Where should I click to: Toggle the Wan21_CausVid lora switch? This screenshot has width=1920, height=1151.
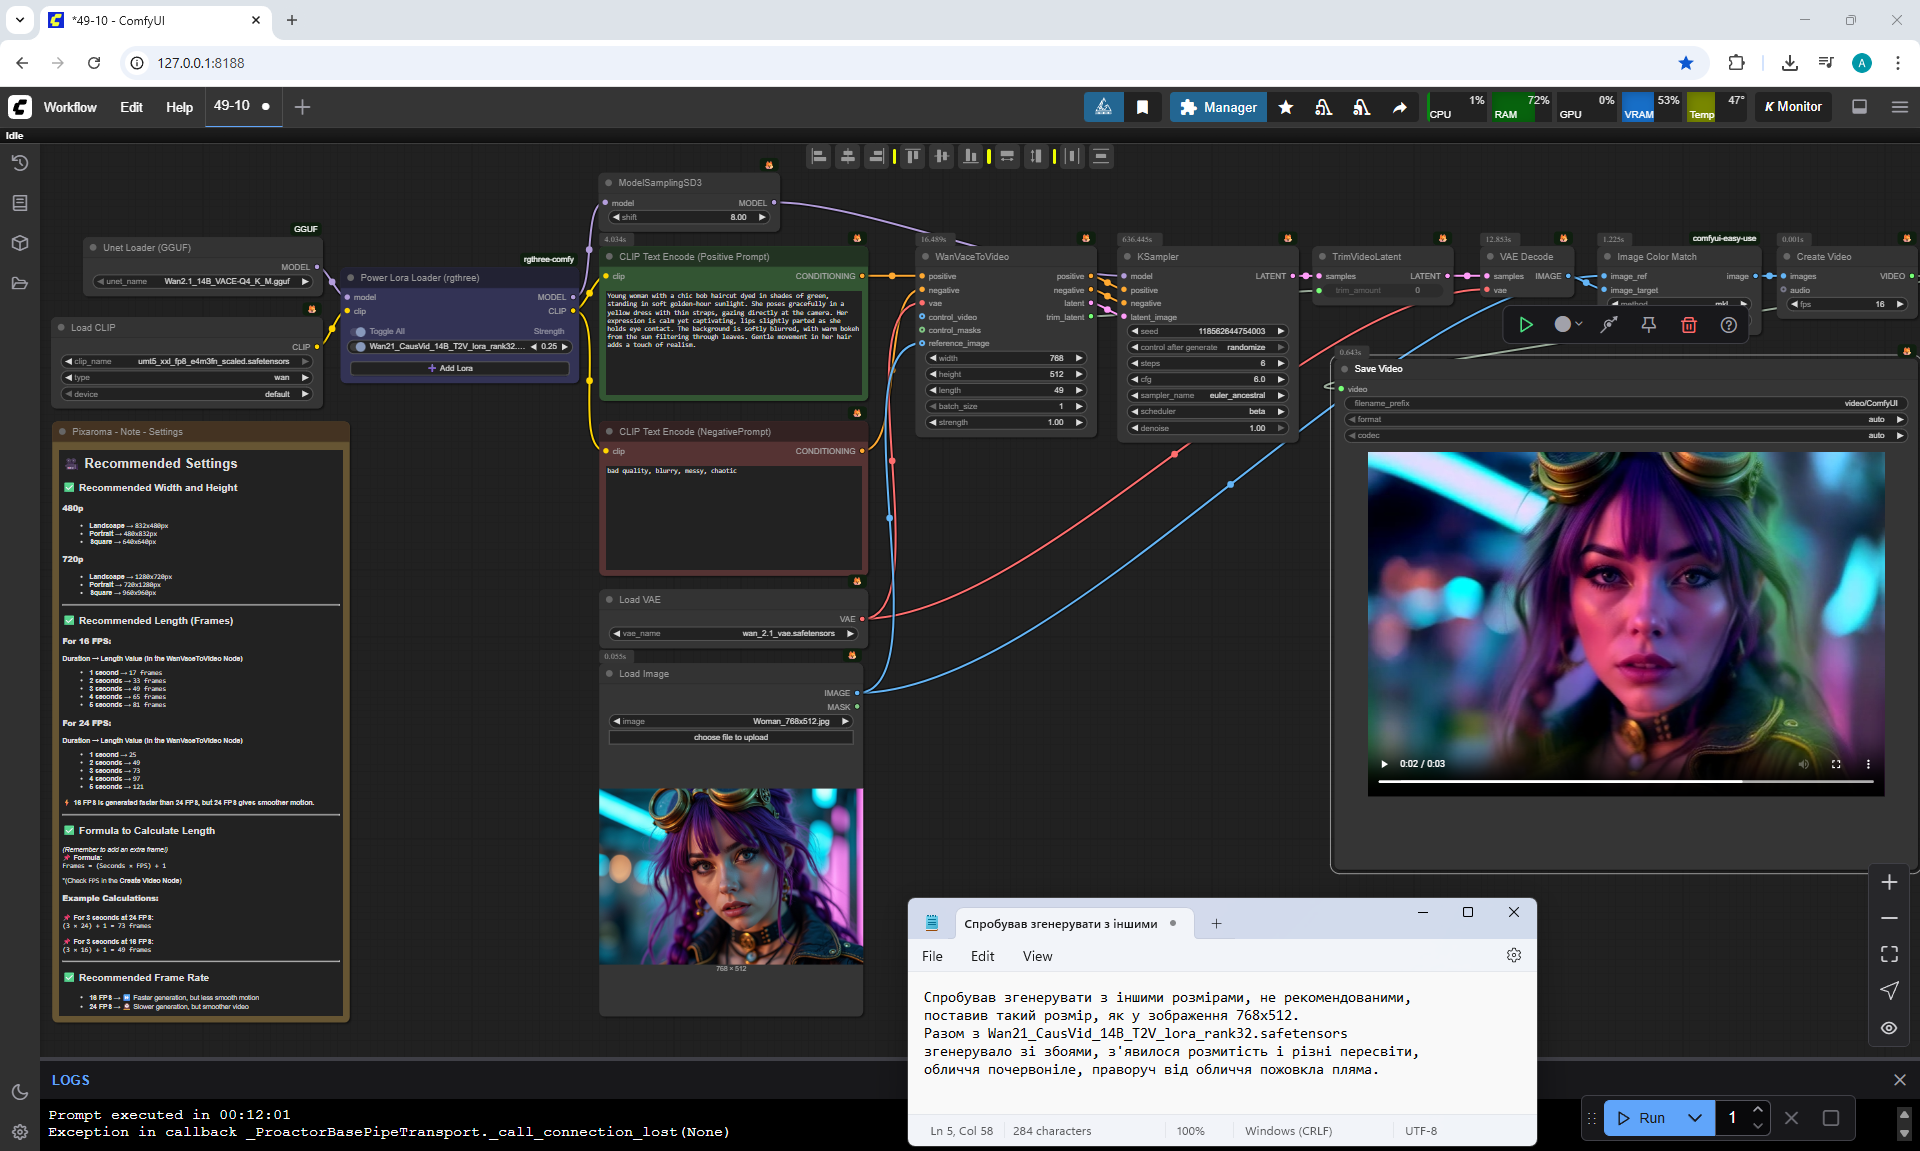[x=360, y=347]
